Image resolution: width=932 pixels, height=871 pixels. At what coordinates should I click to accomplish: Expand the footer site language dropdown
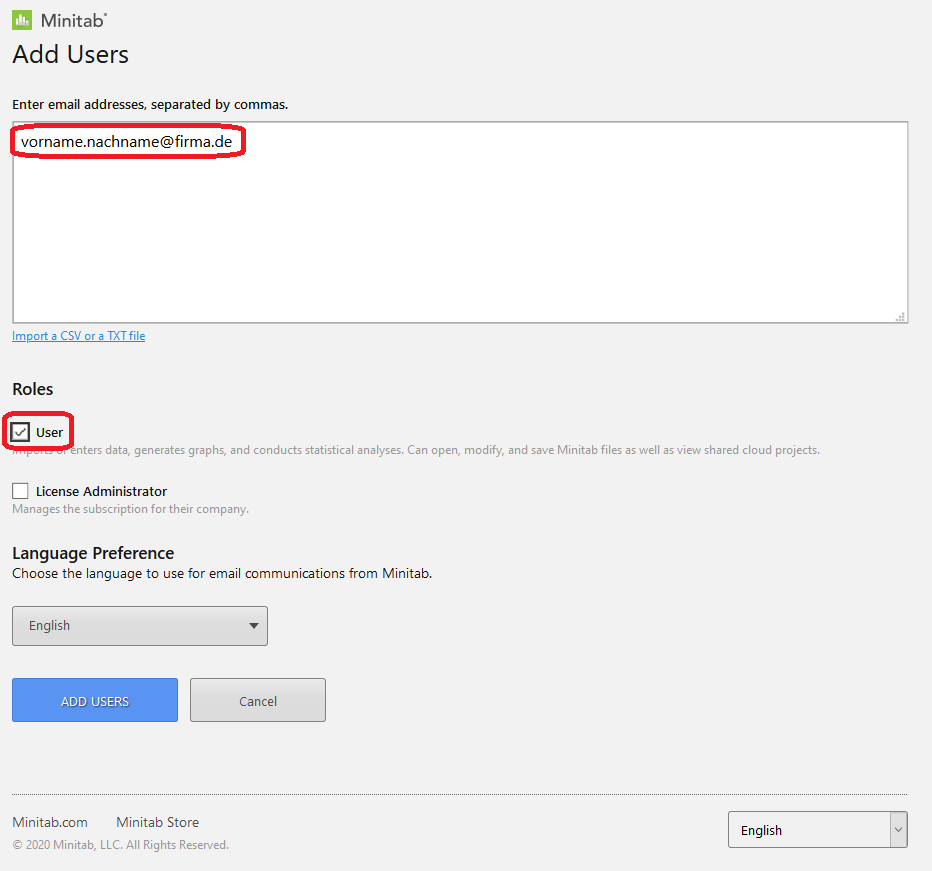point(818,830)
